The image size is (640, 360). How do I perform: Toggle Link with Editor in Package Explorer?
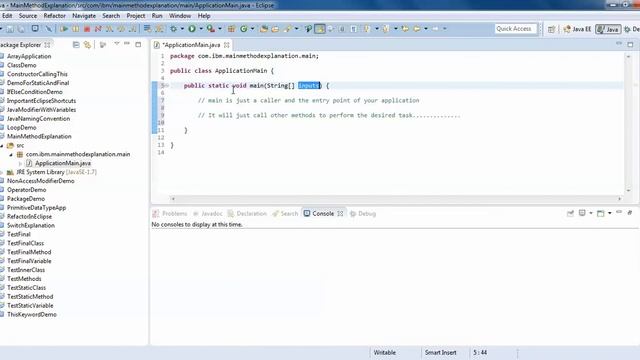87,44
